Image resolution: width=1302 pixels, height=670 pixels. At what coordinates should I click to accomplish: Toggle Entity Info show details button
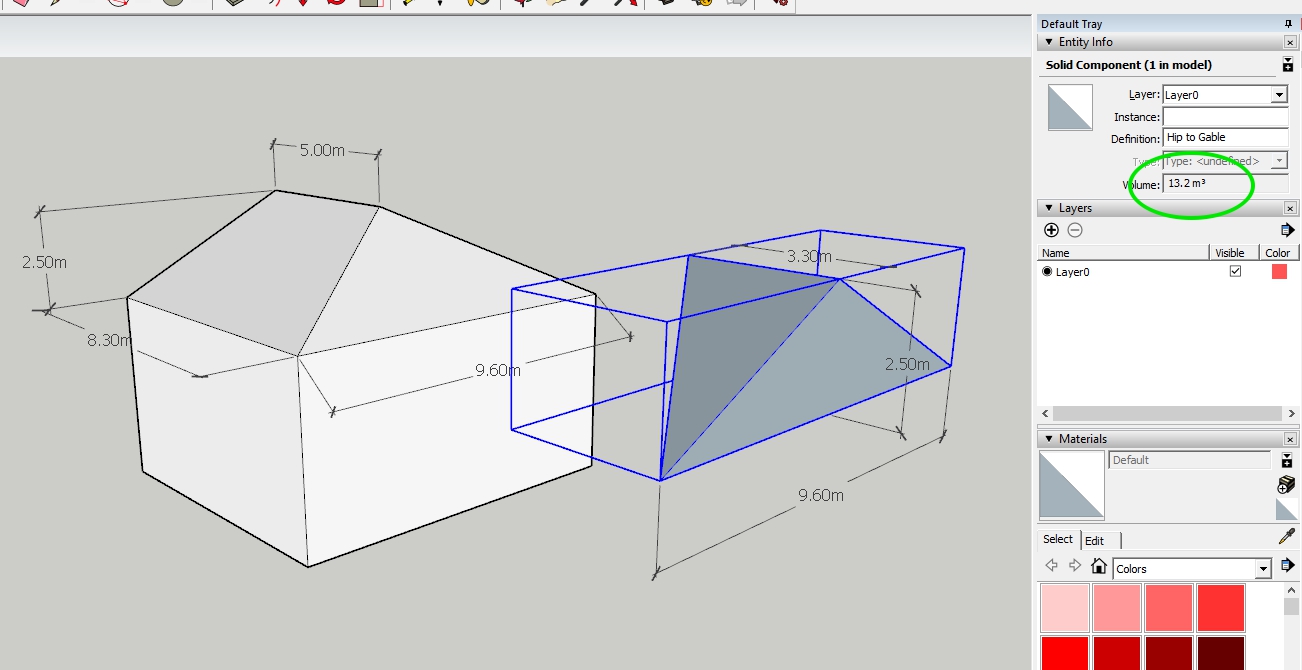click(x=1288, y=65)
